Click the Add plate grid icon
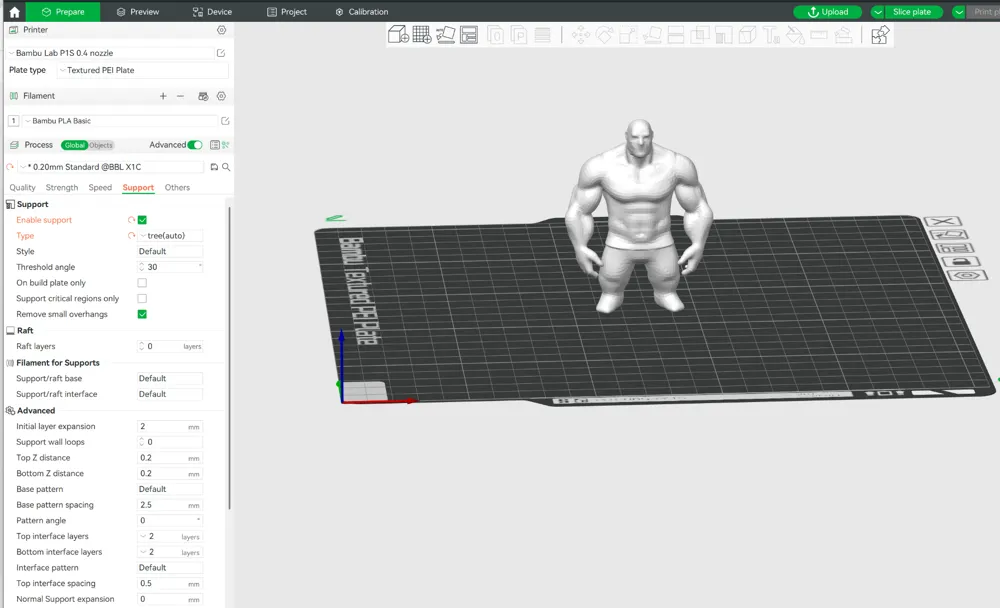Screen dimensions: 1000x608 422,34
